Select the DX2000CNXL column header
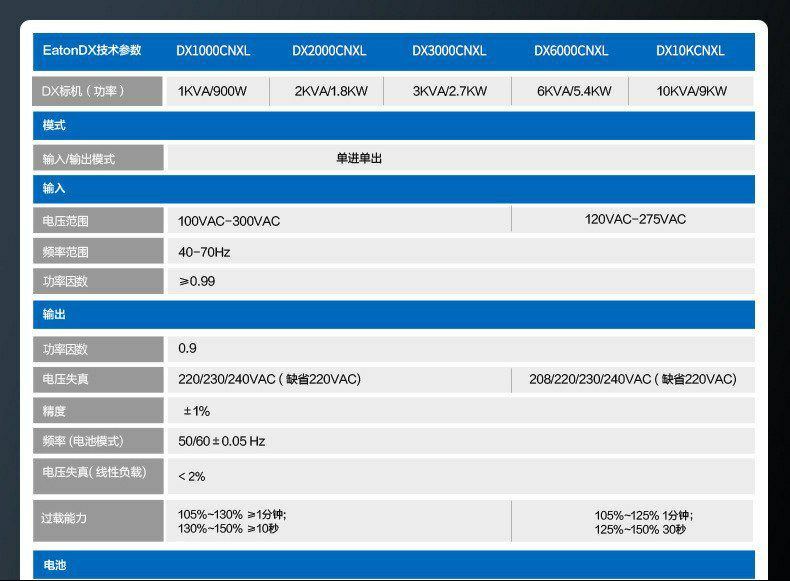790x581 pixels. (x=329, y=51)
